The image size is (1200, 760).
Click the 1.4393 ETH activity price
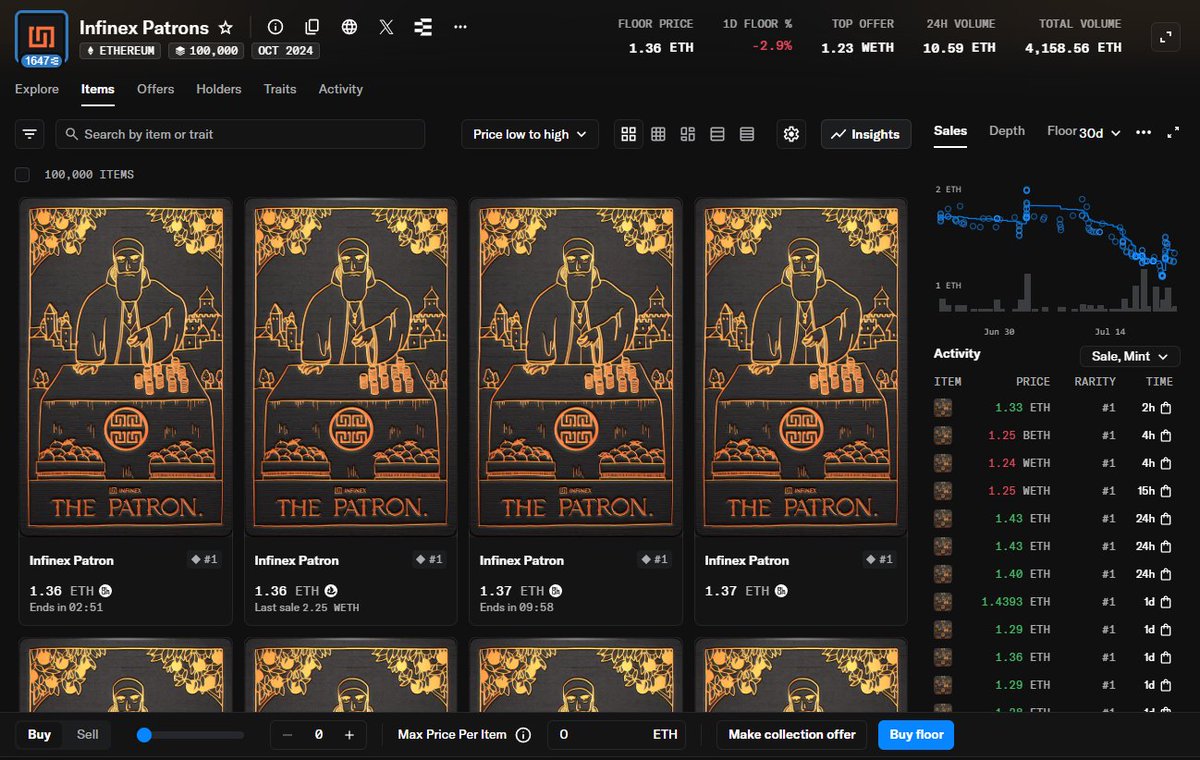coord(1014,602)
